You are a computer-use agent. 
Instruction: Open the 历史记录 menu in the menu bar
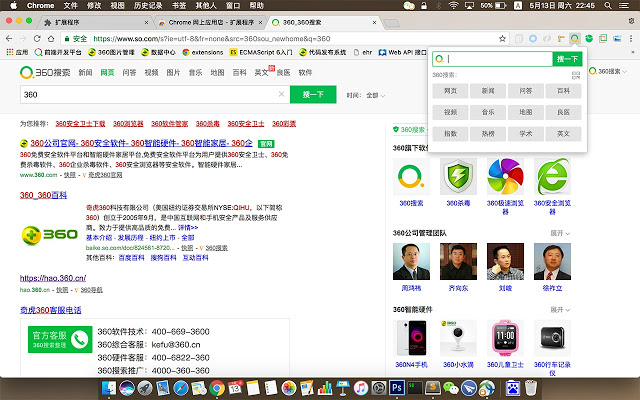point(148,6)
